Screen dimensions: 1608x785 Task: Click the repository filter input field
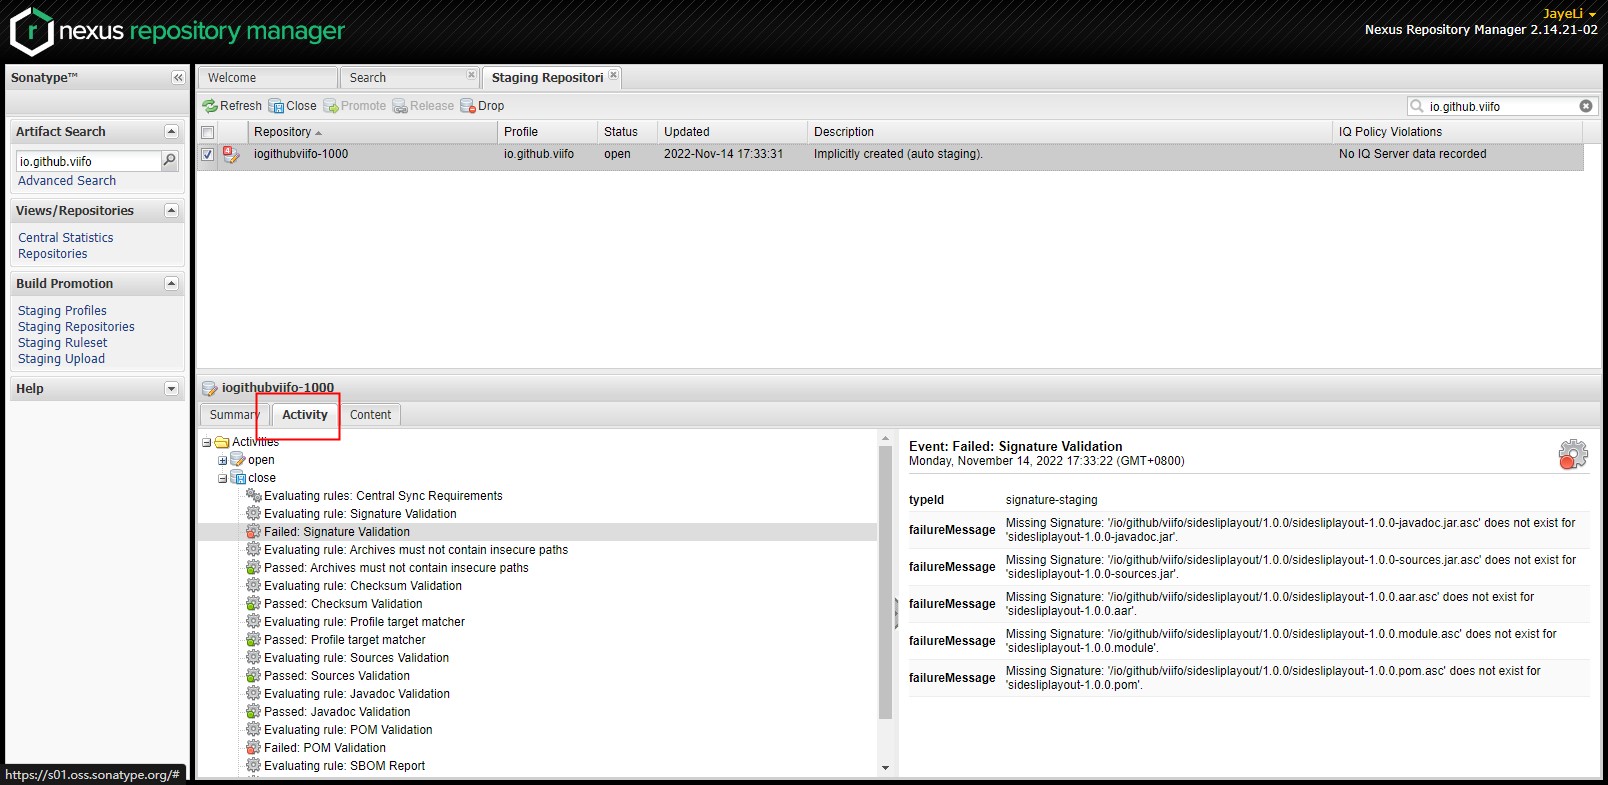click(1500, 106)
